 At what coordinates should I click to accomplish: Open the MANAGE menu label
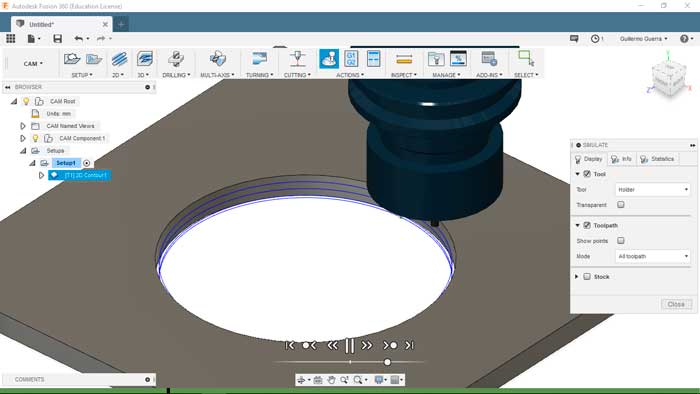point(446,75)
